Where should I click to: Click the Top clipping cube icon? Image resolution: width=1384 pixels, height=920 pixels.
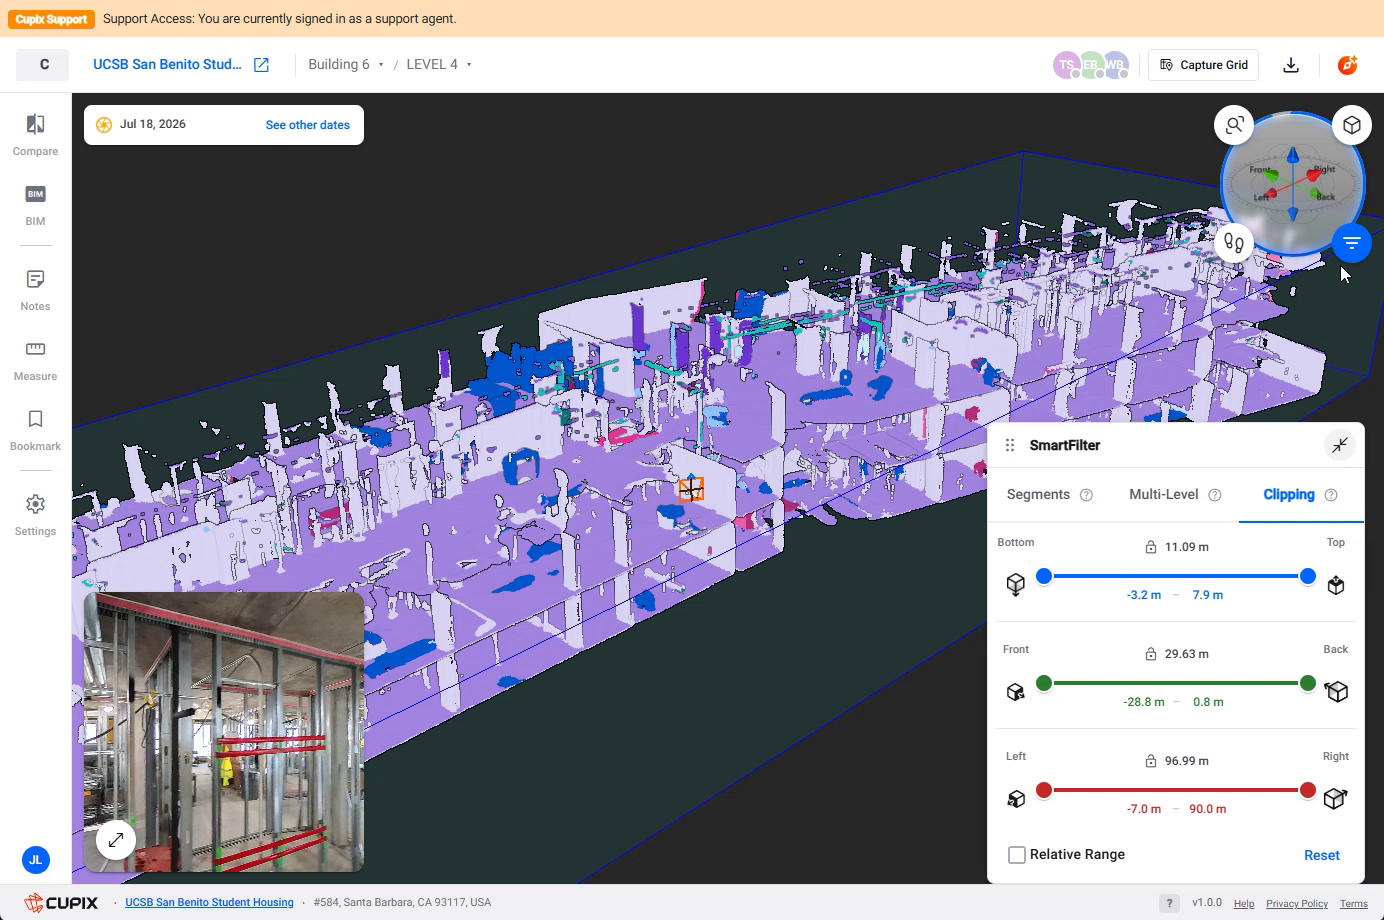click(1336, 585)
